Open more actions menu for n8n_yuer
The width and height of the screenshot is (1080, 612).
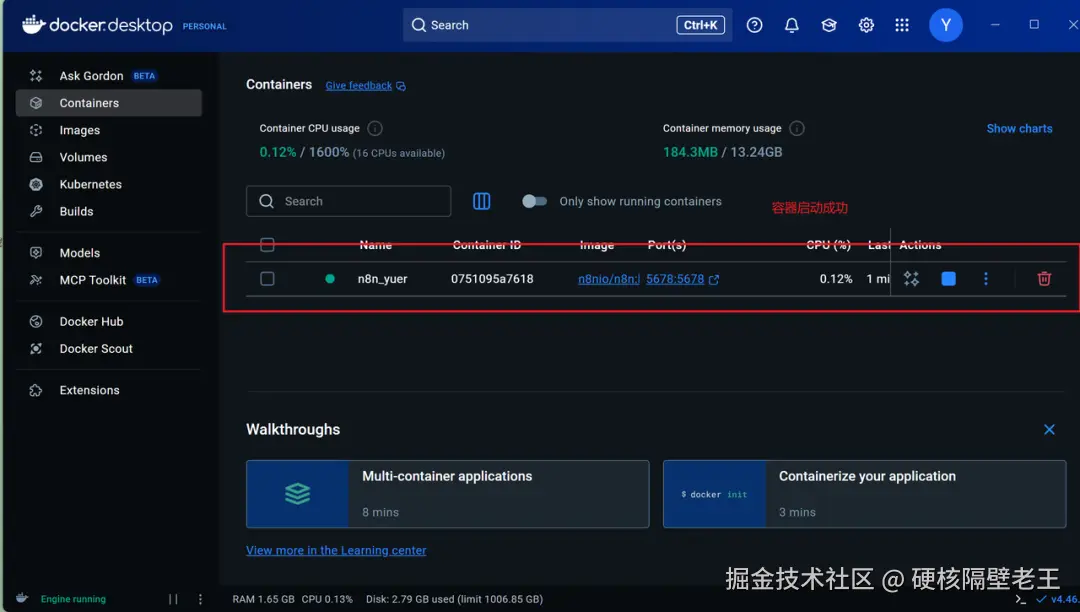tap(986, 279)
